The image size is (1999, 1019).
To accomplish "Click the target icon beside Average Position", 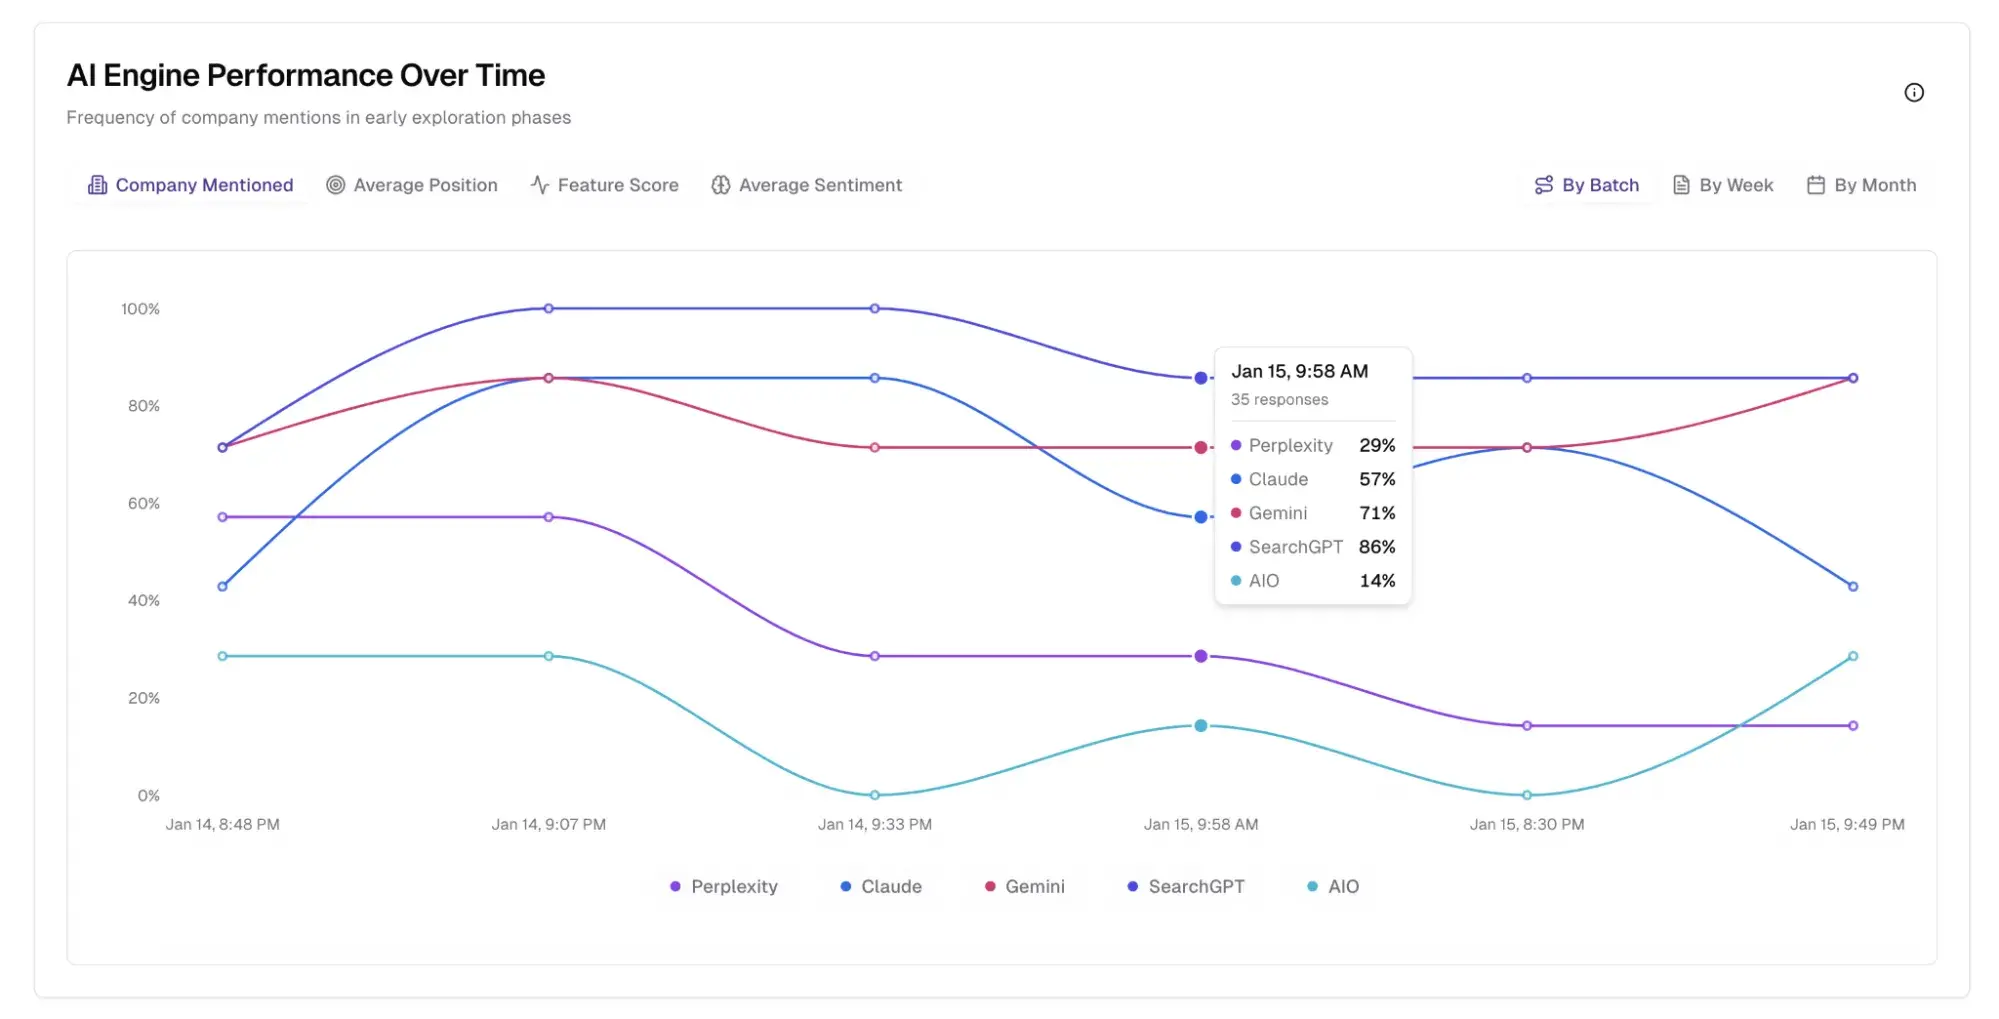I will 335,184.
